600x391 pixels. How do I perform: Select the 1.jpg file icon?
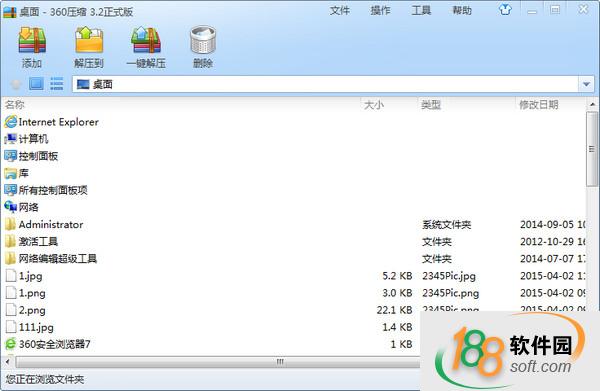11,275
